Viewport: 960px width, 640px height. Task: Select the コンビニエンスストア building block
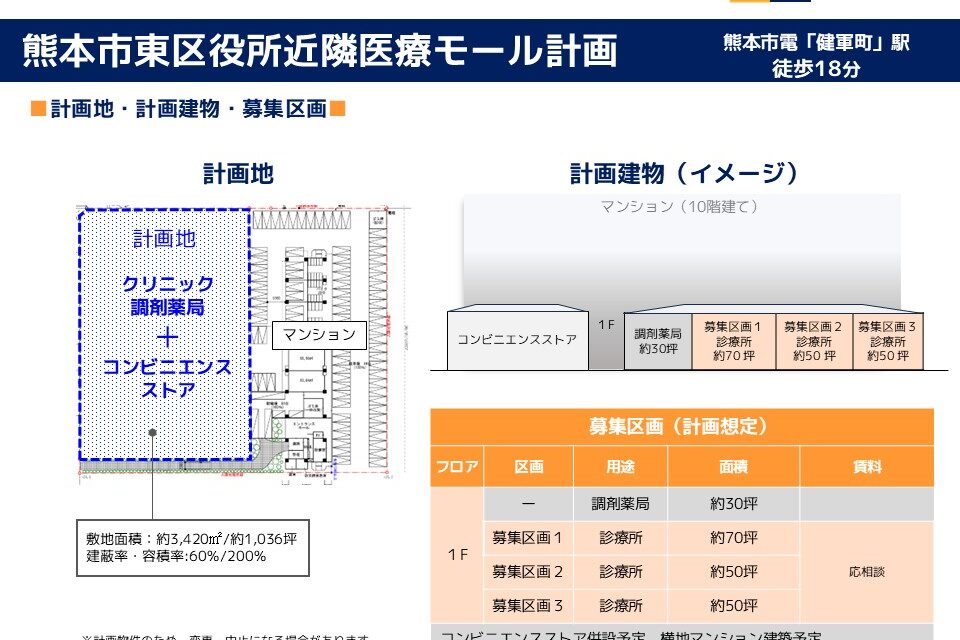(x=517, y=340)
